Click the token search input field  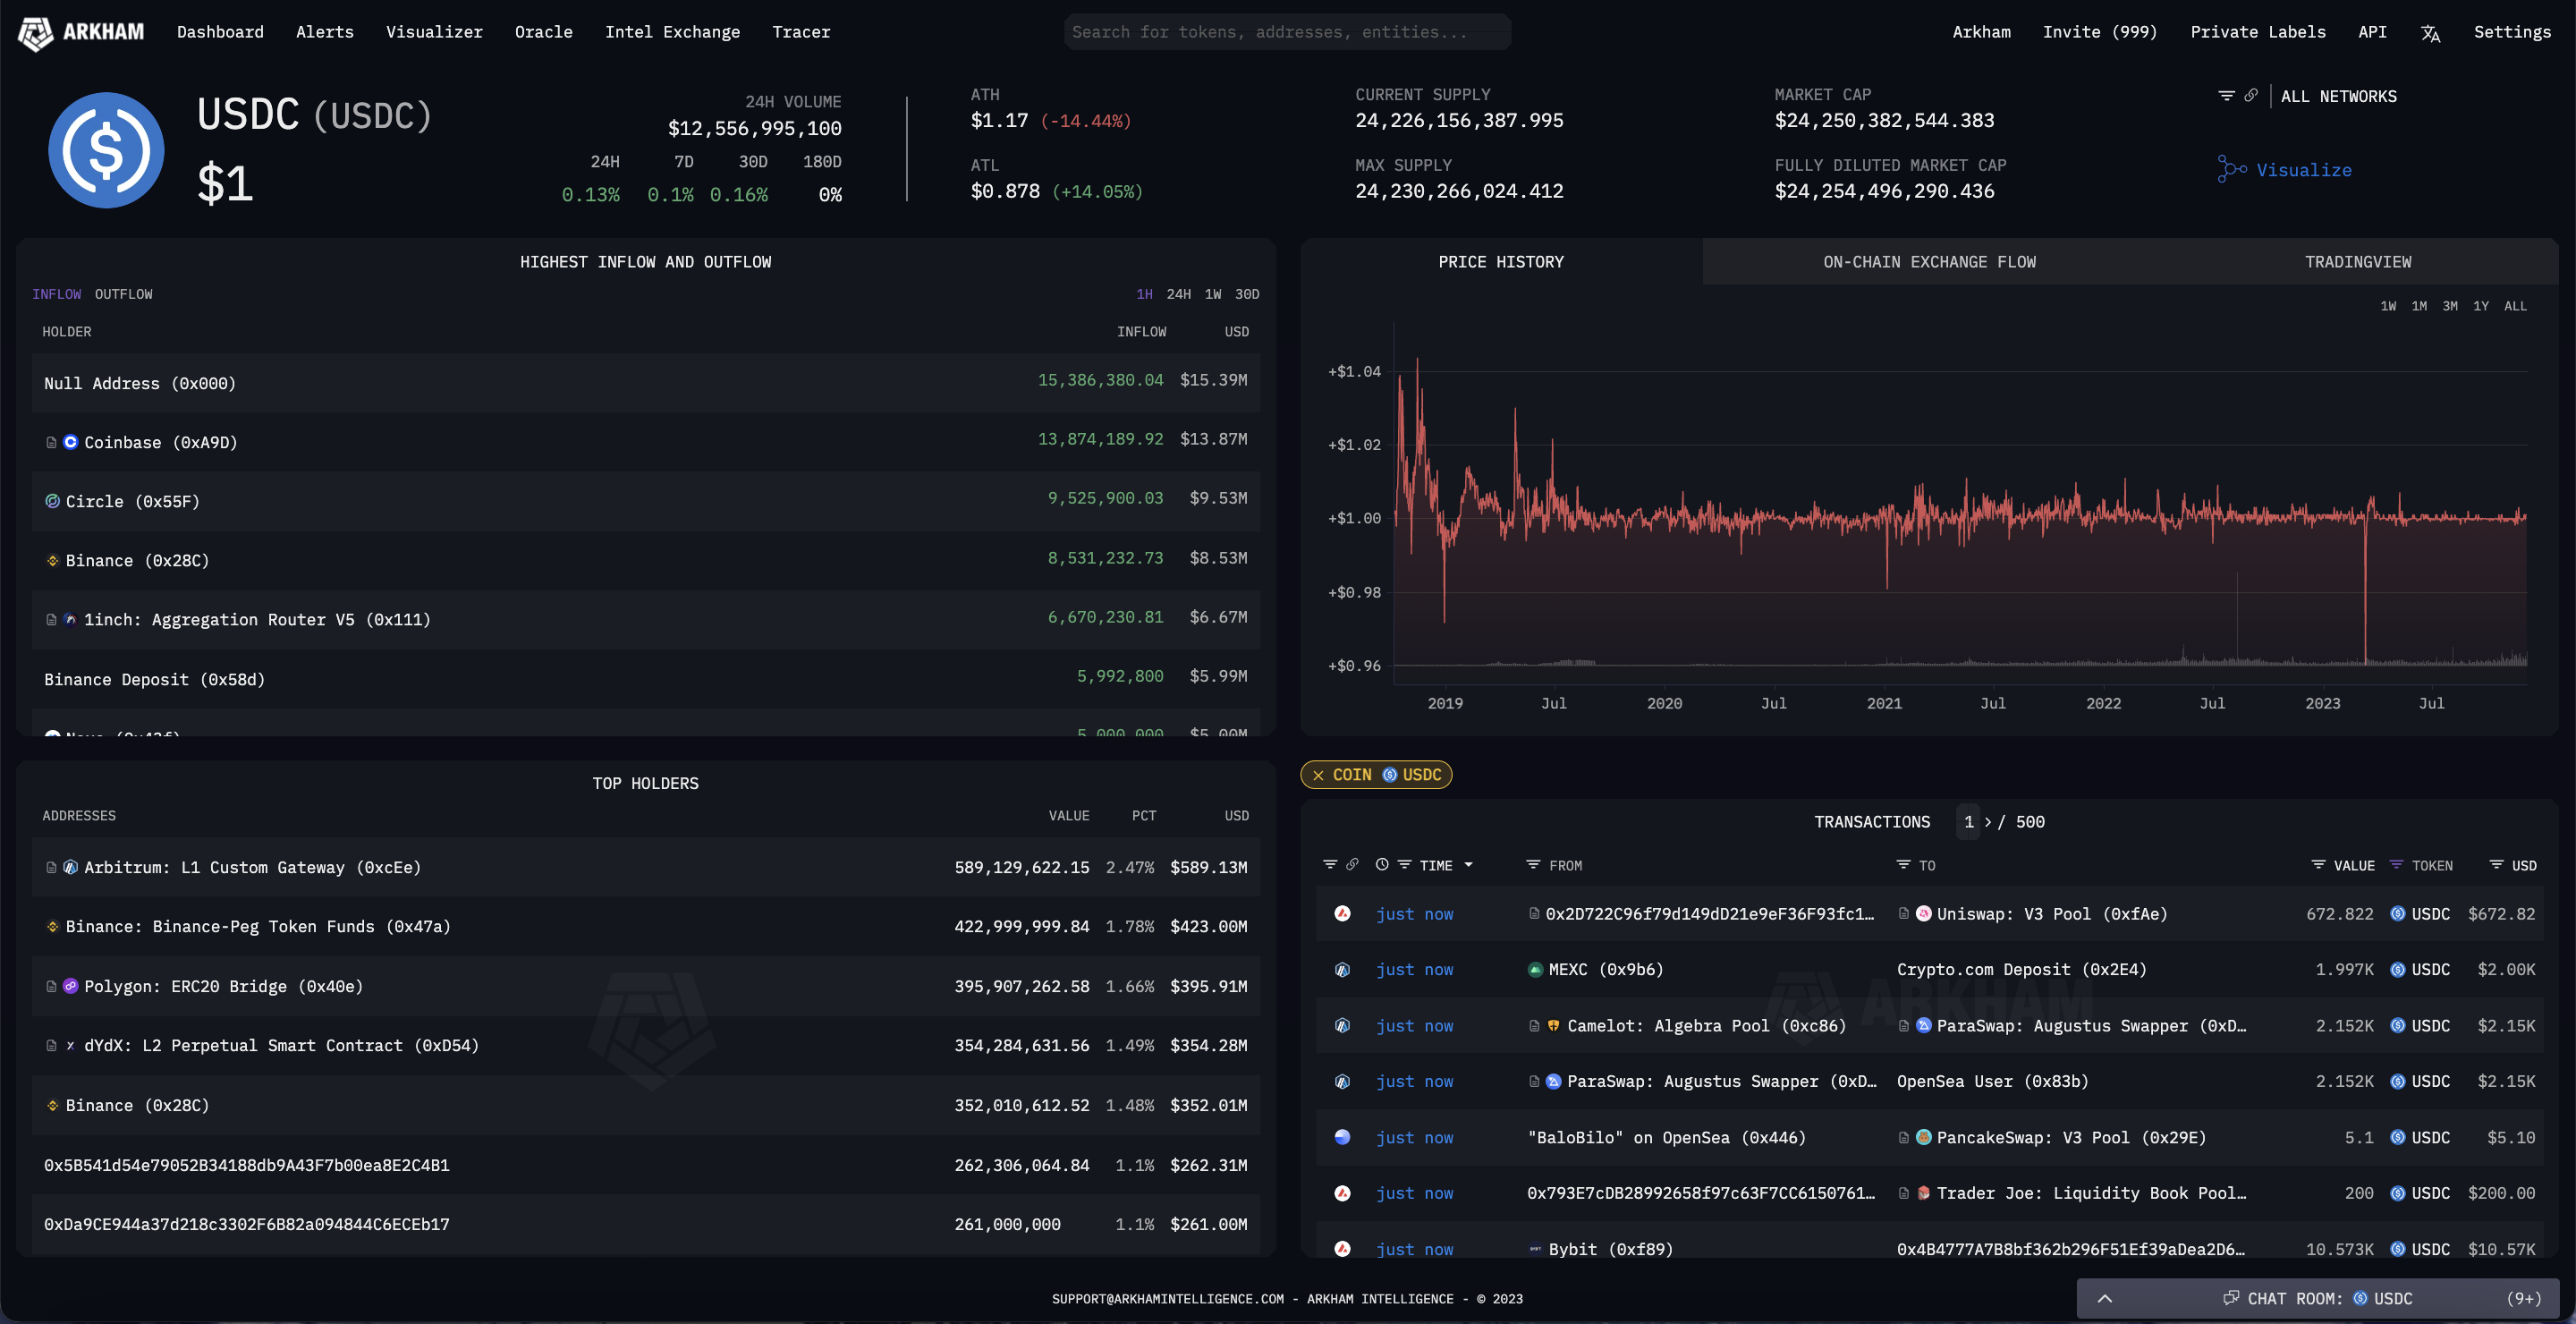click(1287, 32)
